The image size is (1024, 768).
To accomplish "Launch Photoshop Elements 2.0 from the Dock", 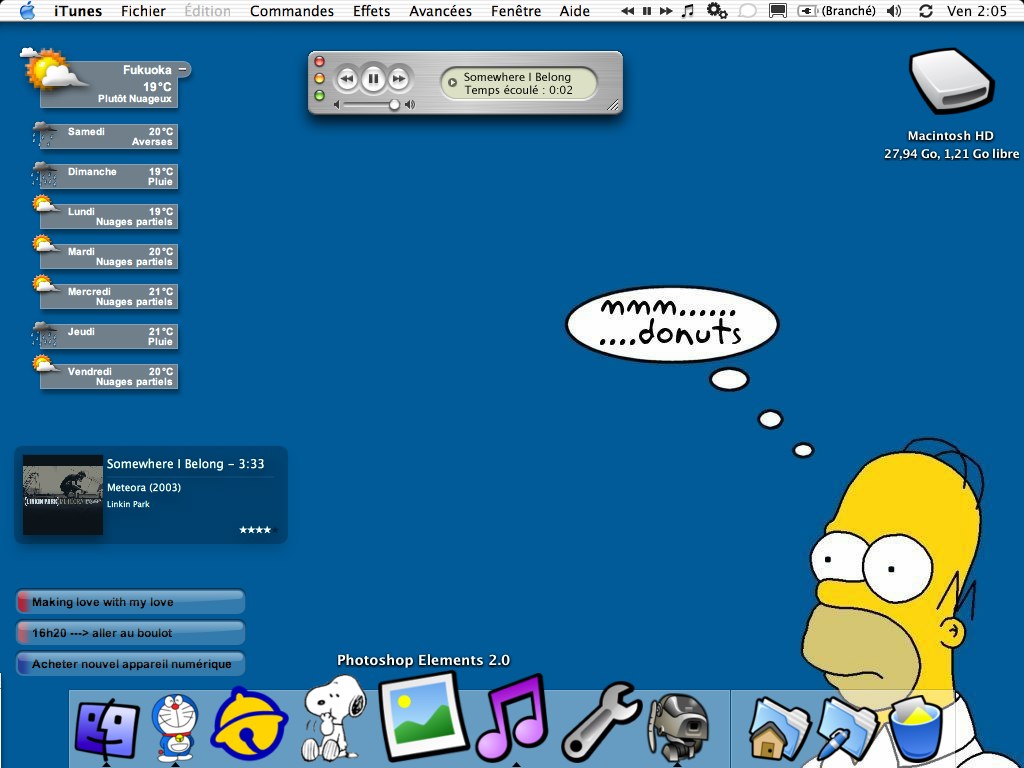I will coord(424,716).
